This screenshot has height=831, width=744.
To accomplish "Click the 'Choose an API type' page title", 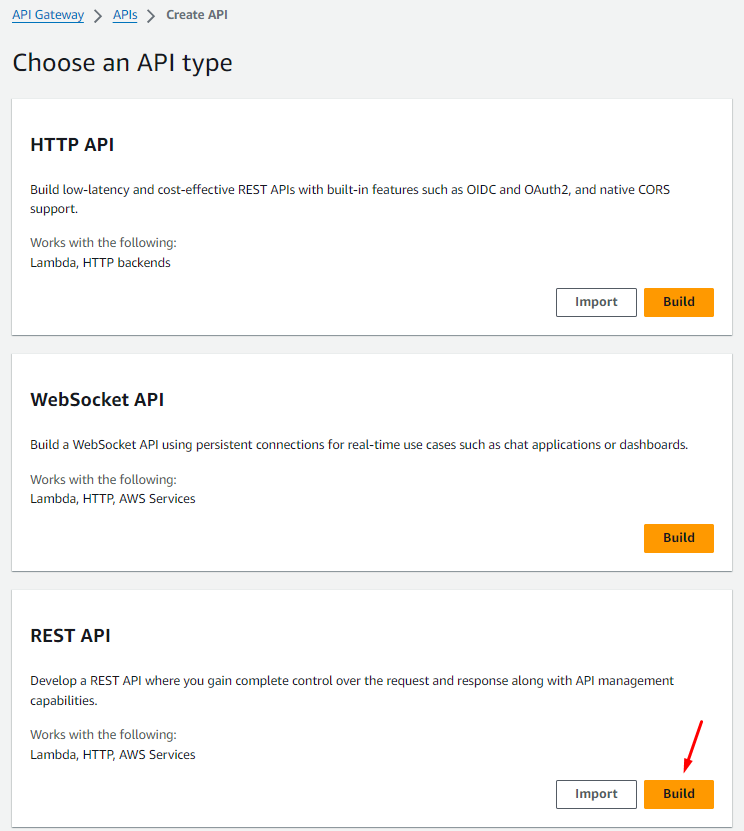I will pyautogui.click(x=122, y=63).
